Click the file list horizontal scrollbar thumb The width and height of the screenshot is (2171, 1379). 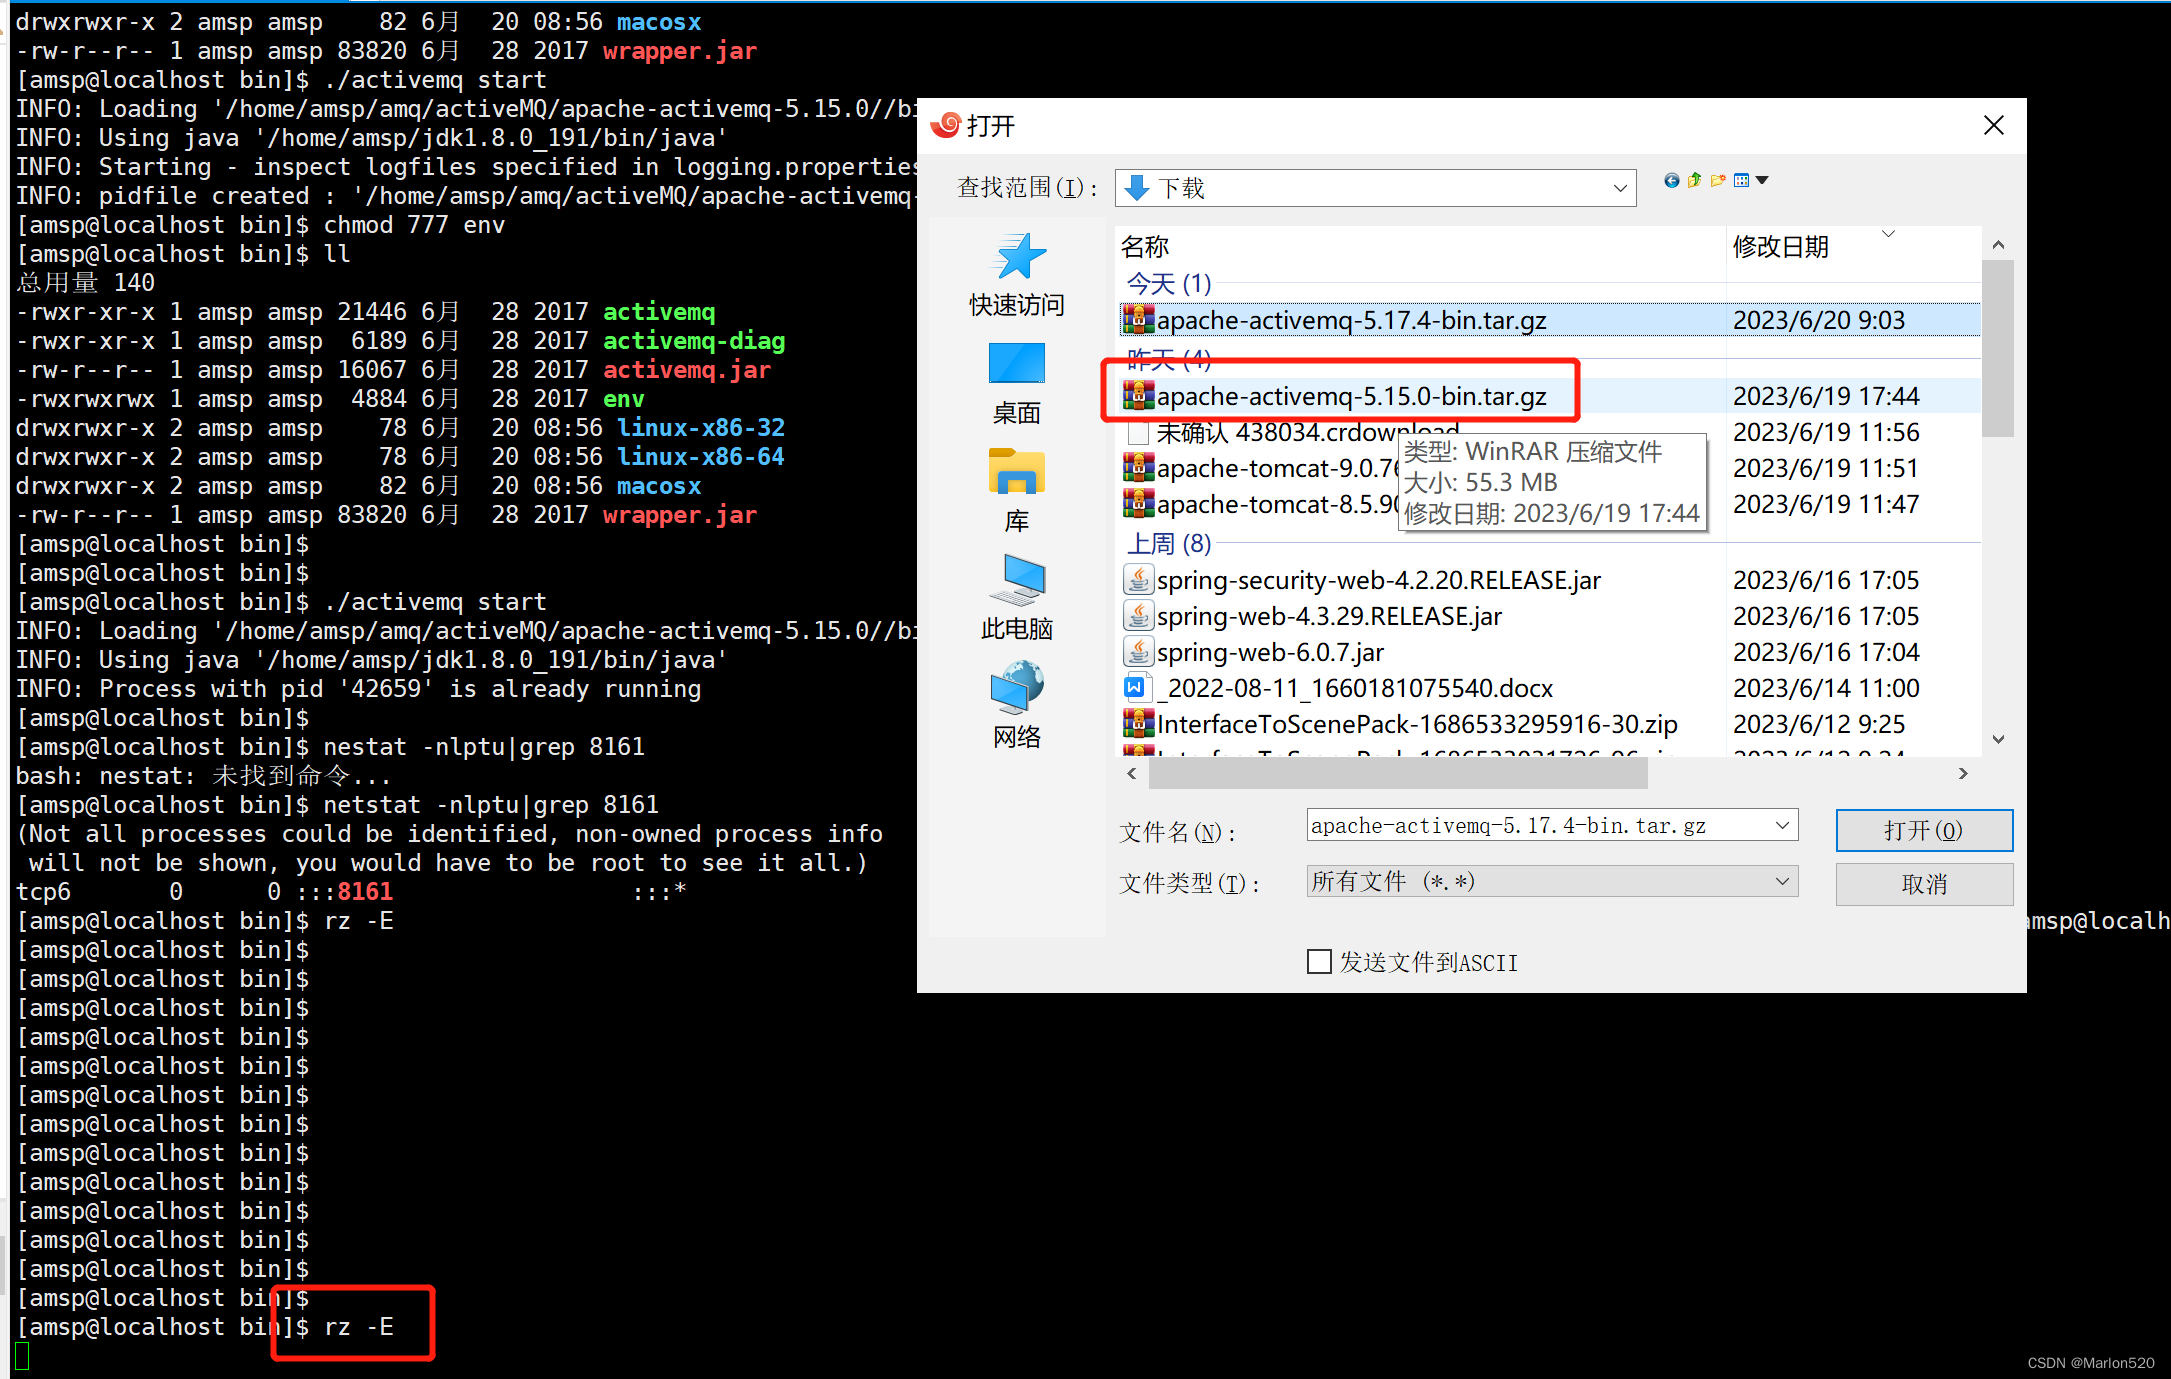click(x=1398, y=773)
